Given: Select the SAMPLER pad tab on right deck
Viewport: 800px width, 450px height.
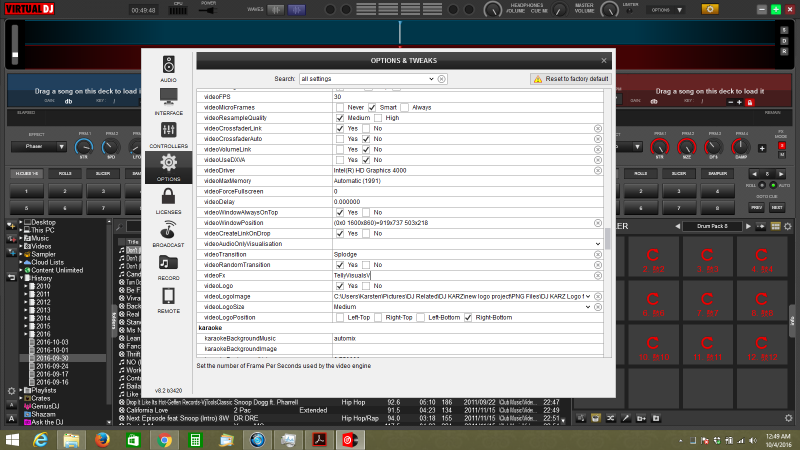Looking at the screenshot, I should coord(717,173).
